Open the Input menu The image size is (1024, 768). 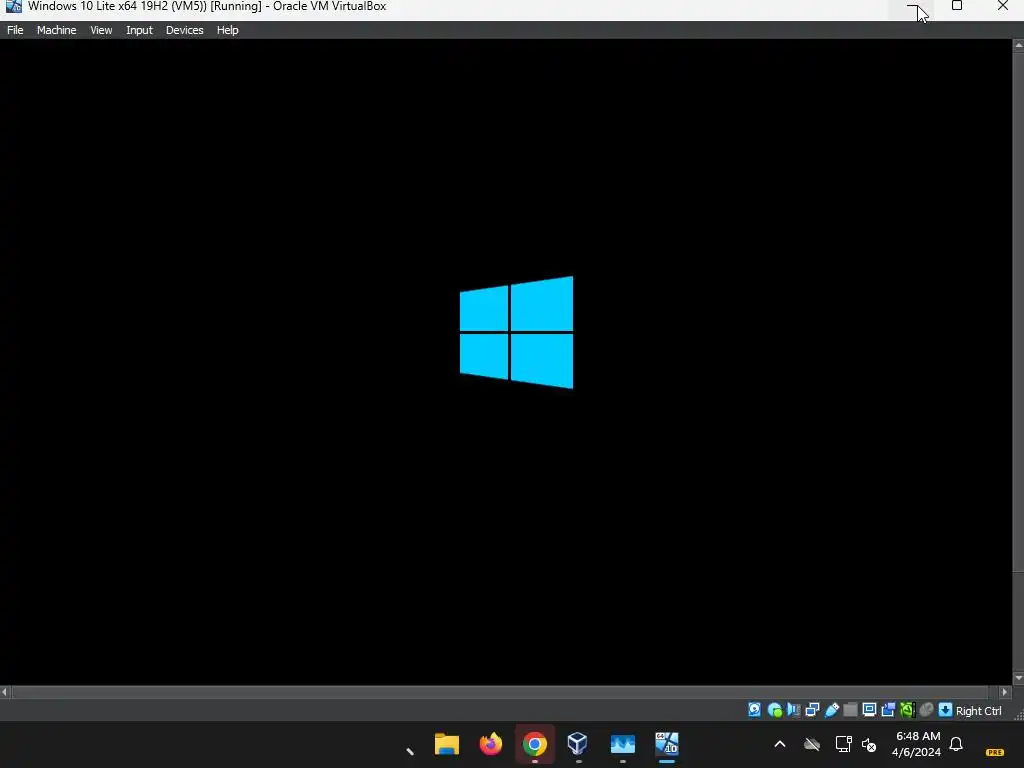click(139, 30)
